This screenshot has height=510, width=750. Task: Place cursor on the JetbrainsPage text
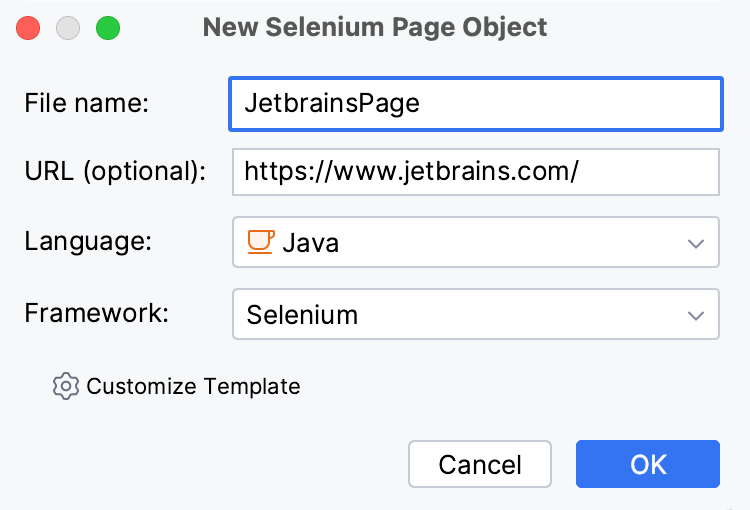pyautogui.click(x=333, y=104)
